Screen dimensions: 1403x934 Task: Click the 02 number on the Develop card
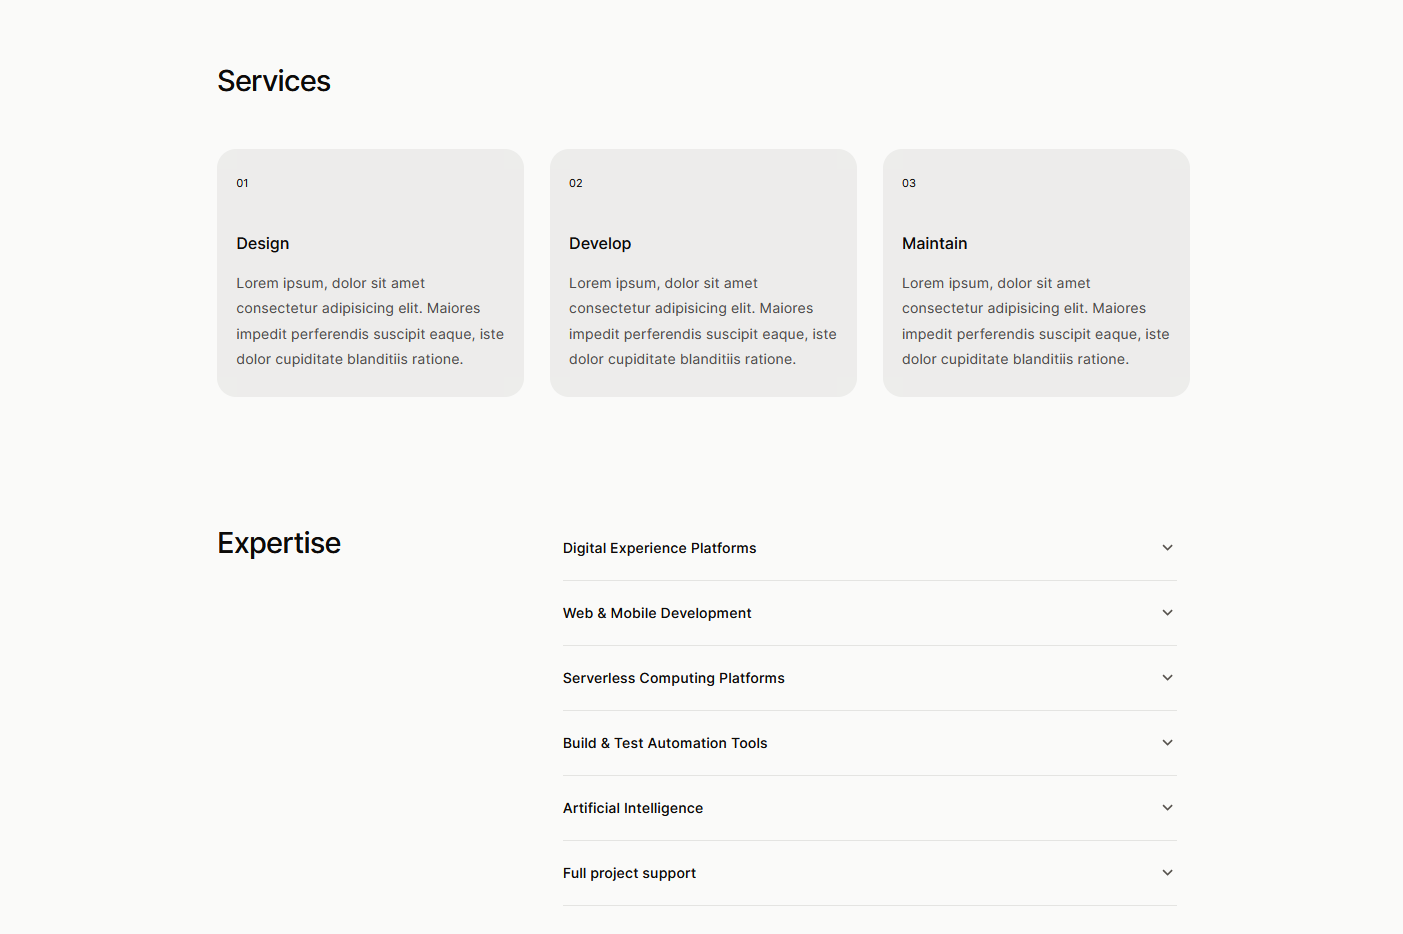pyautogui.click(x=575, y=183)
